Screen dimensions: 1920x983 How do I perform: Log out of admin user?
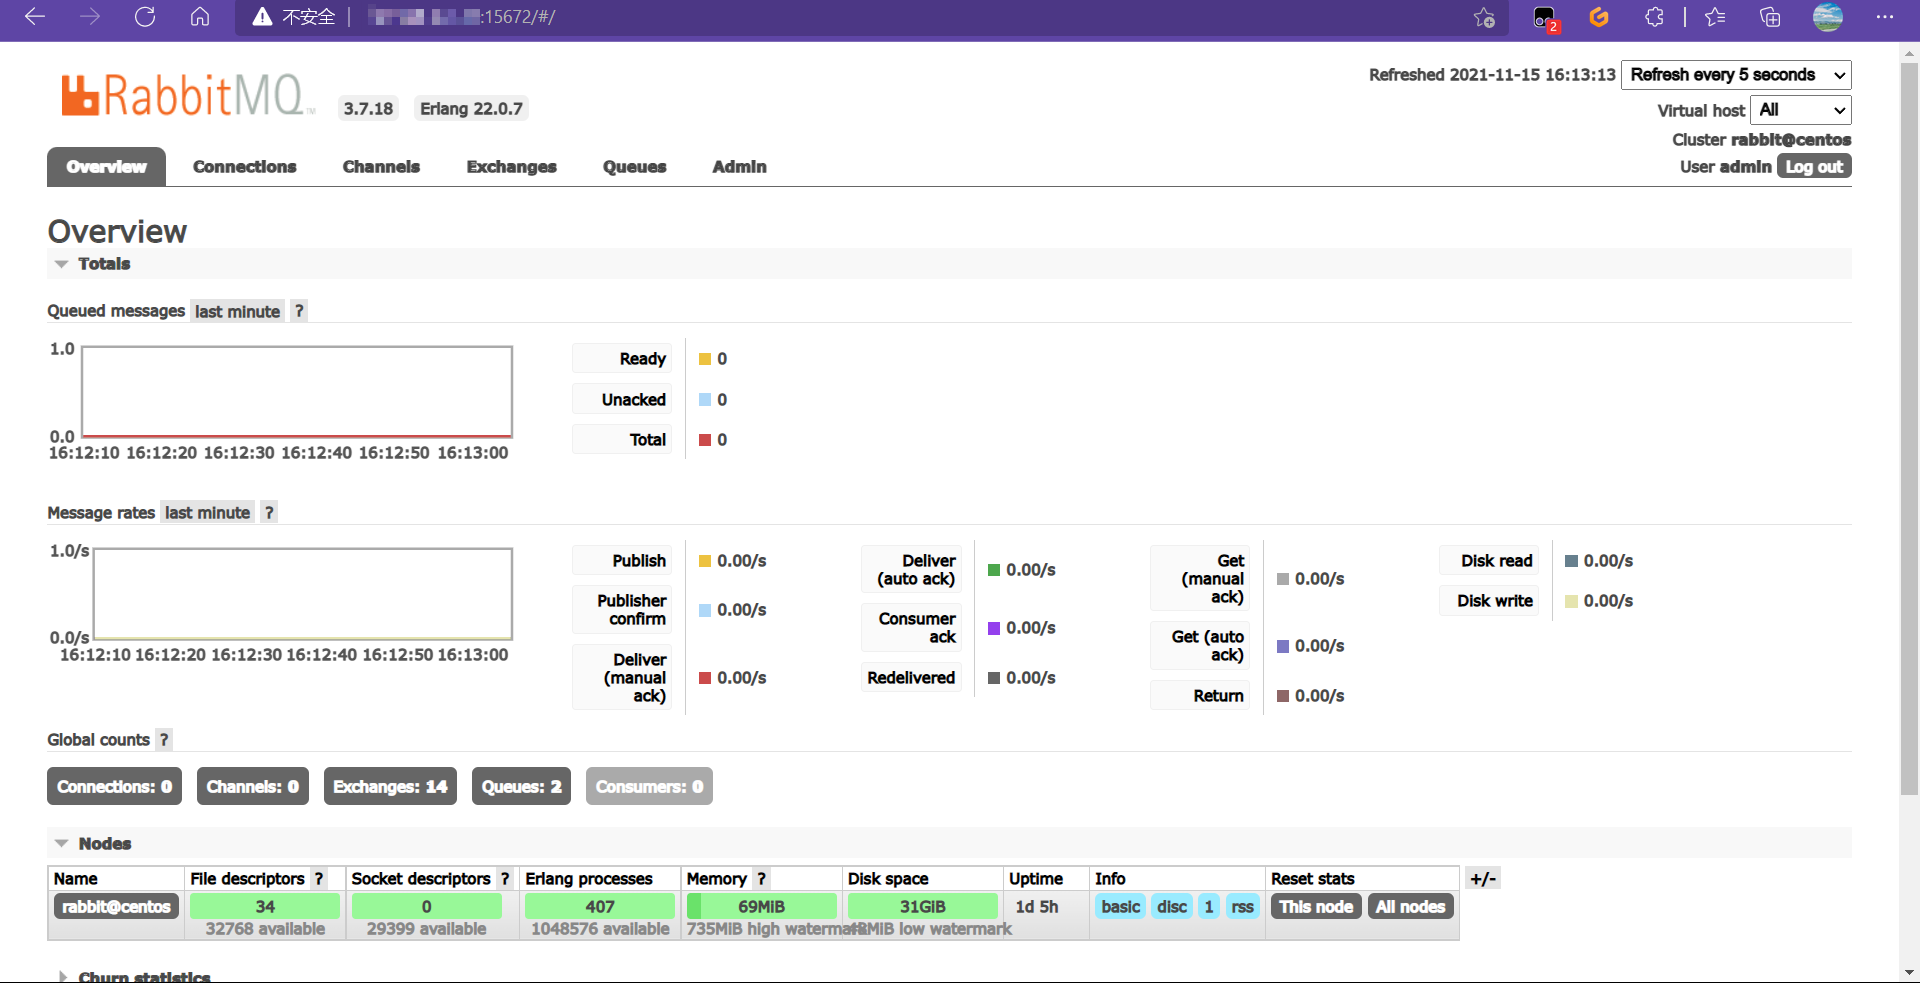point(1814,167)
